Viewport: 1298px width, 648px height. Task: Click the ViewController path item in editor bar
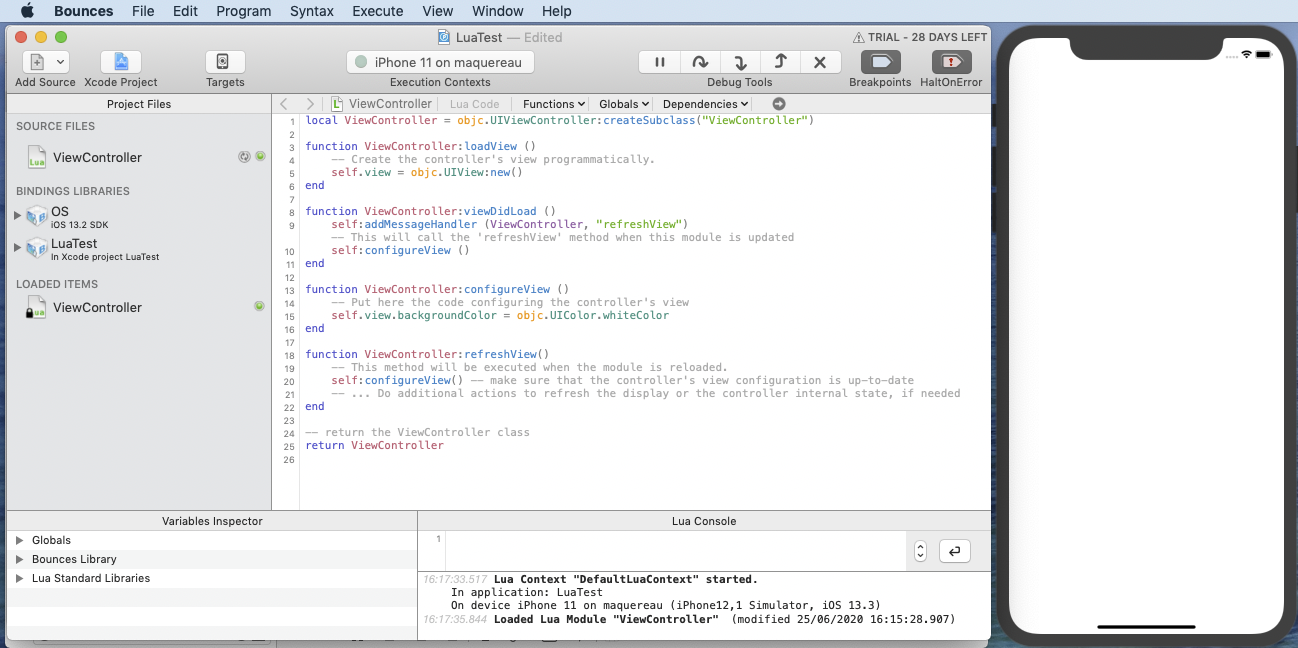(382, 104)
